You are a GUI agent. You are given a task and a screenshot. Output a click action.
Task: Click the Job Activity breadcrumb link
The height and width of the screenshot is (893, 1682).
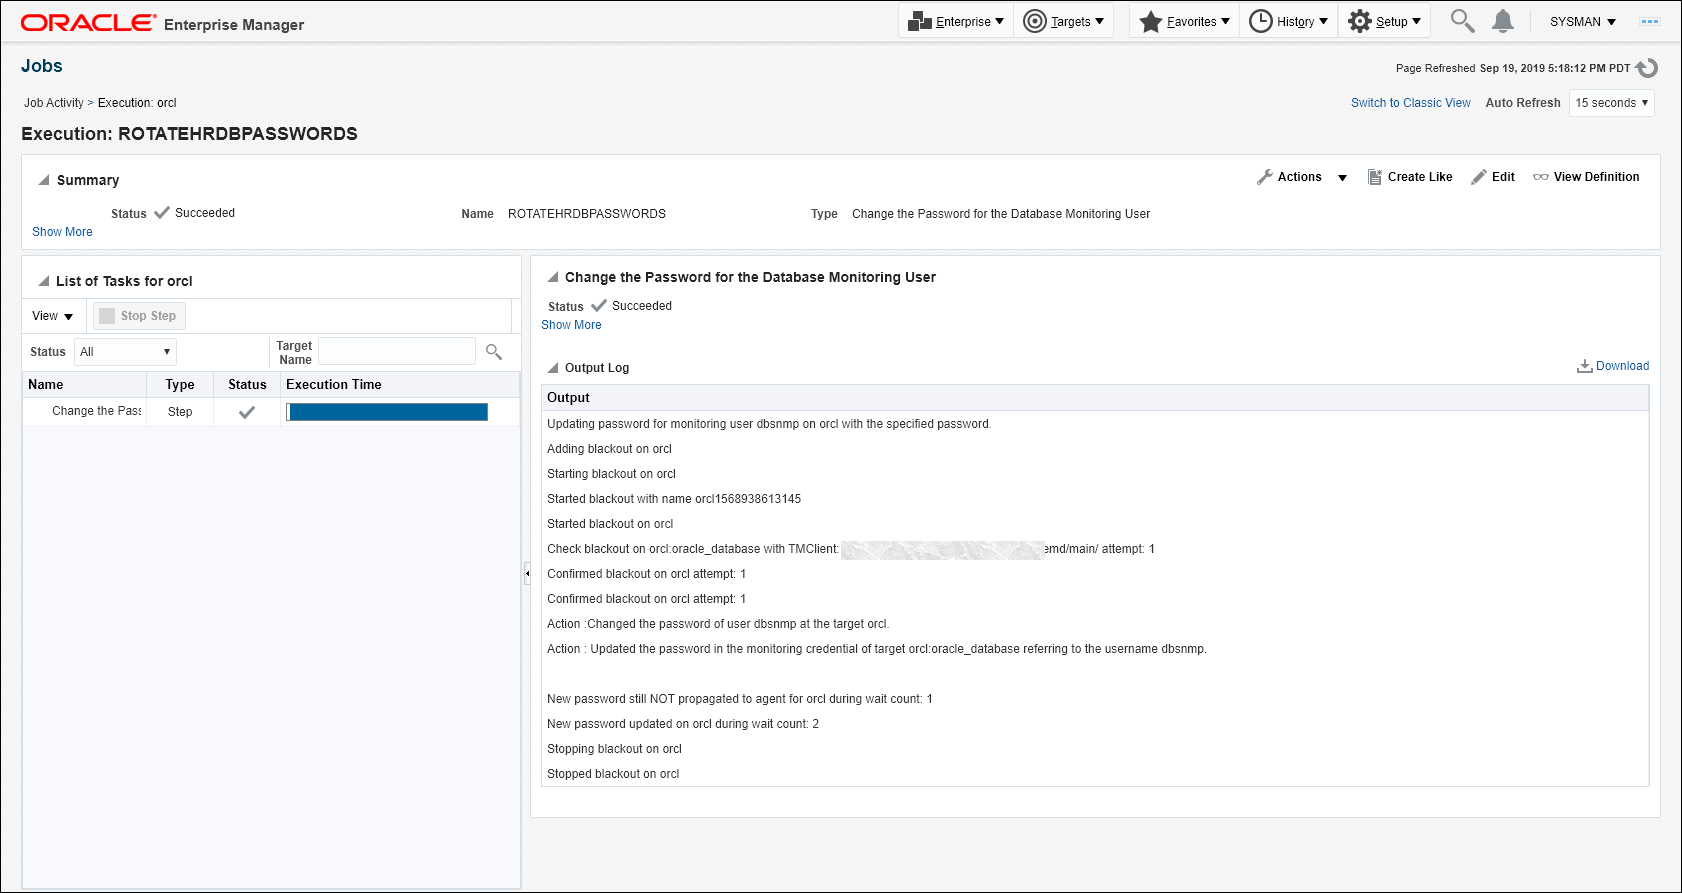[54, 103]
